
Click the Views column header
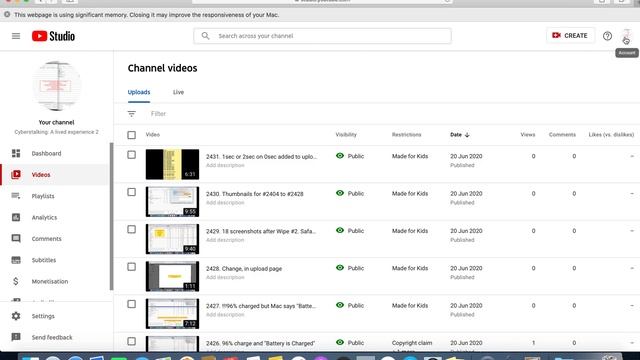(x=528, y=135)
